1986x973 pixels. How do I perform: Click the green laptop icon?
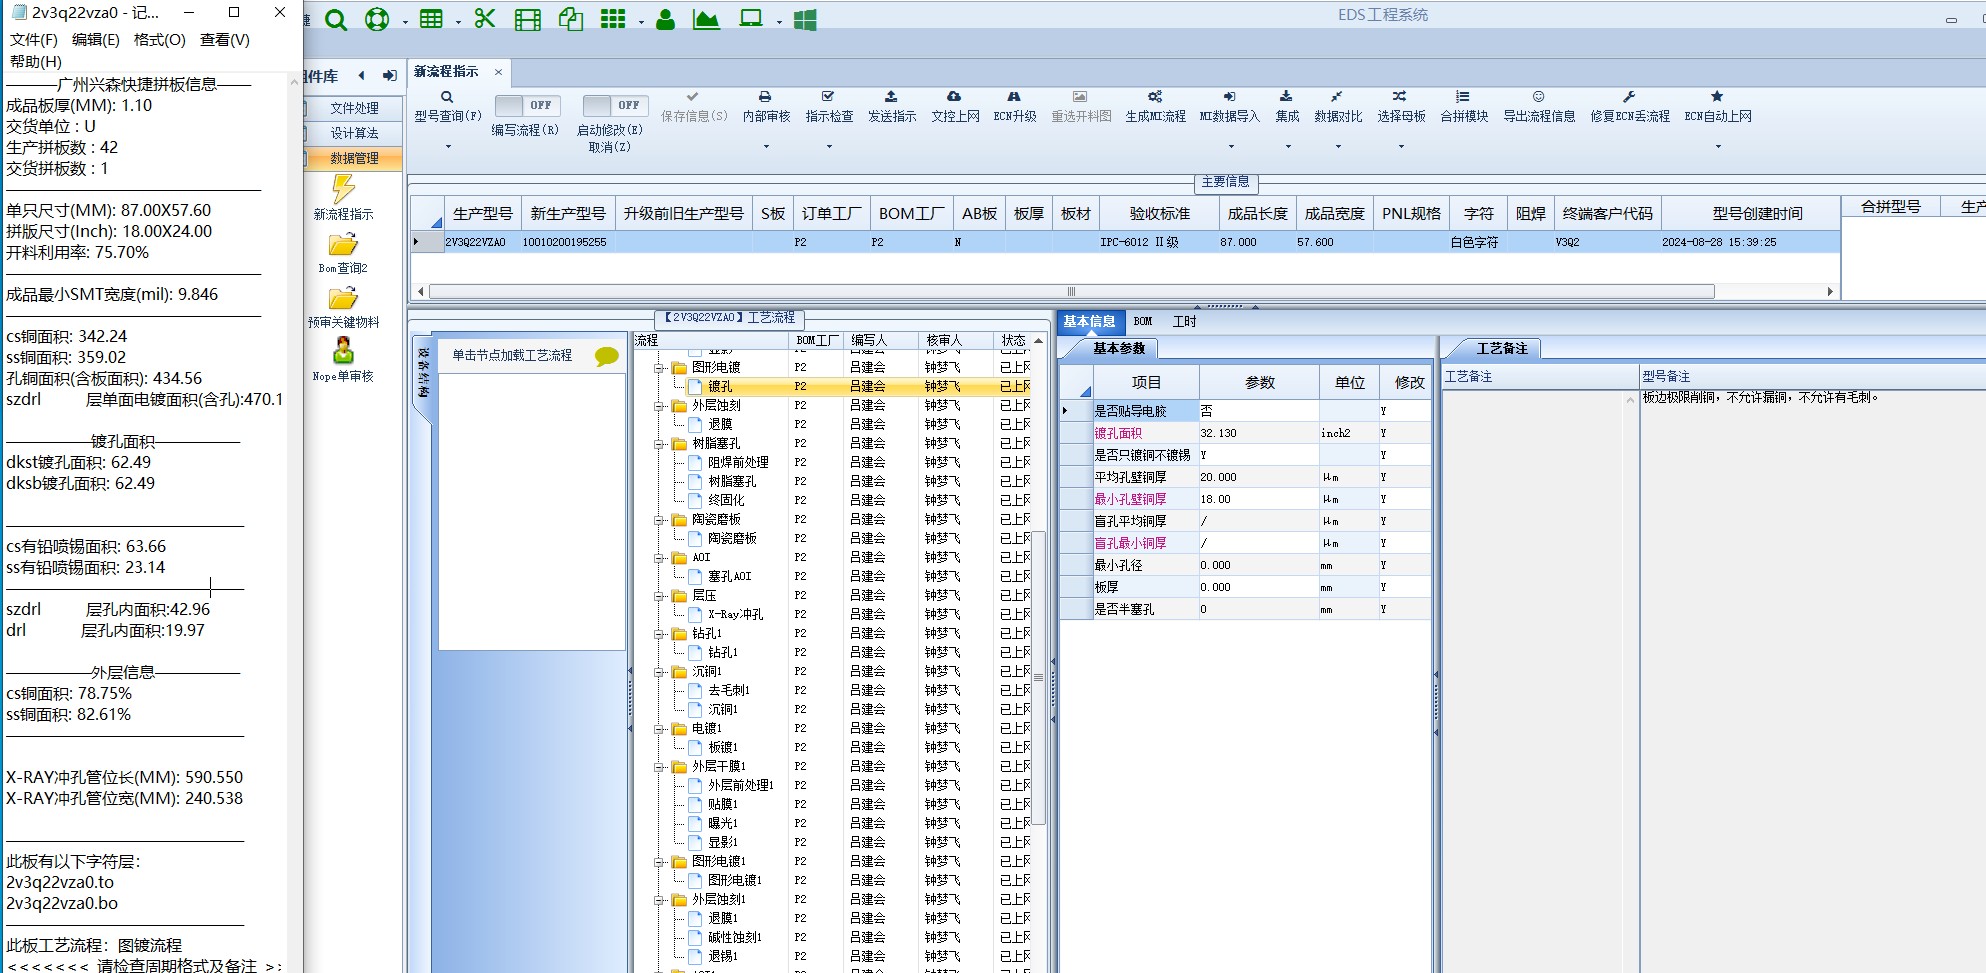click(x=750, y=19)
